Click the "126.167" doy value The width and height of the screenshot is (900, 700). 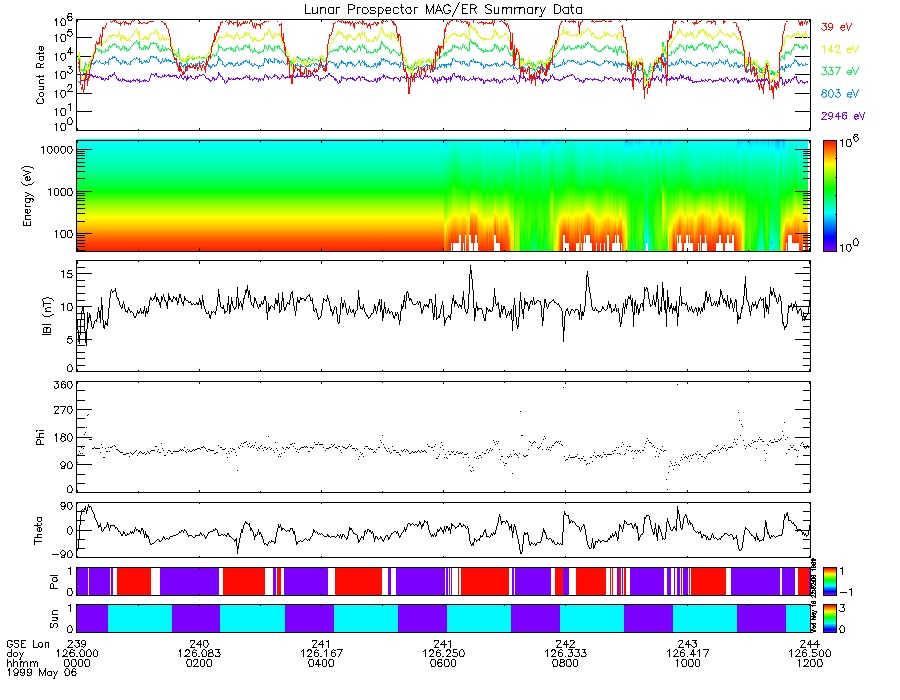[x=321, y=654]
